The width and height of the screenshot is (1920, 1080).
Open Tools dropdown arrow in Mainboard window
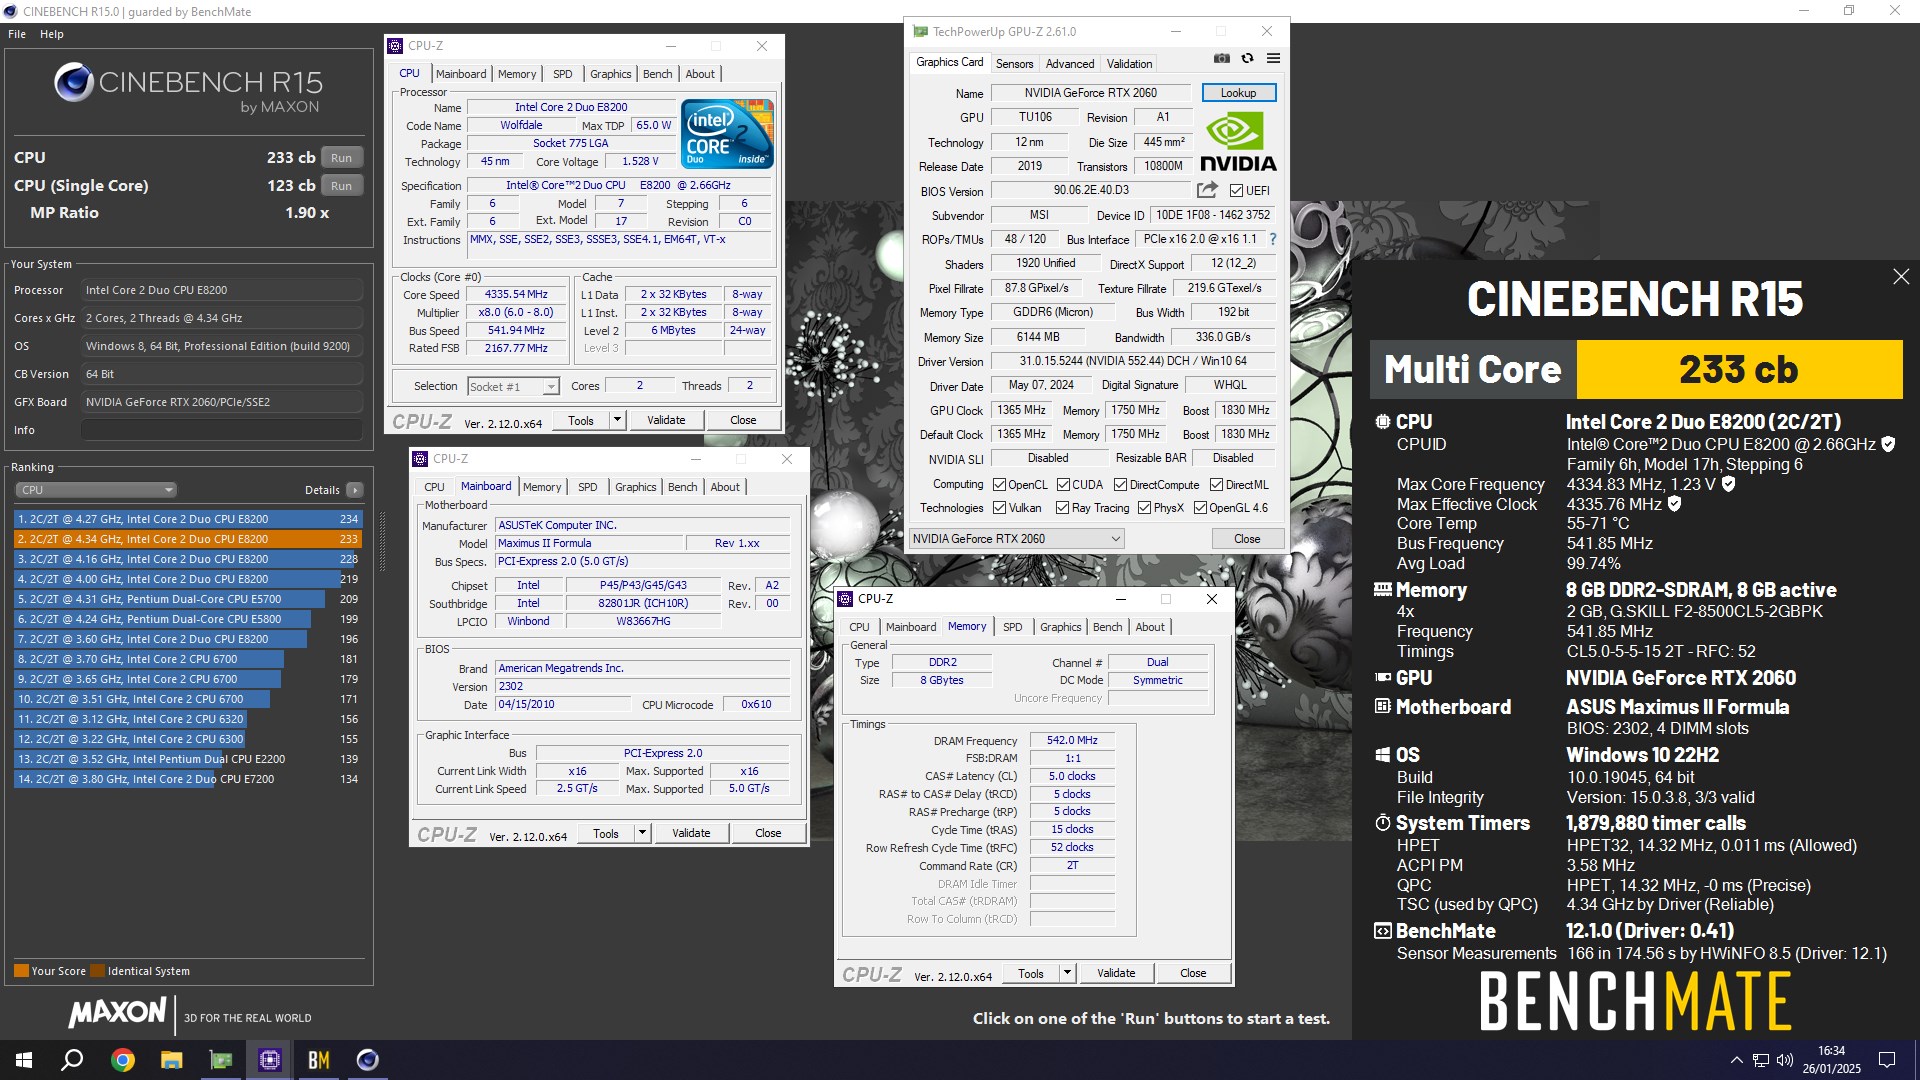tap(642, 833)
